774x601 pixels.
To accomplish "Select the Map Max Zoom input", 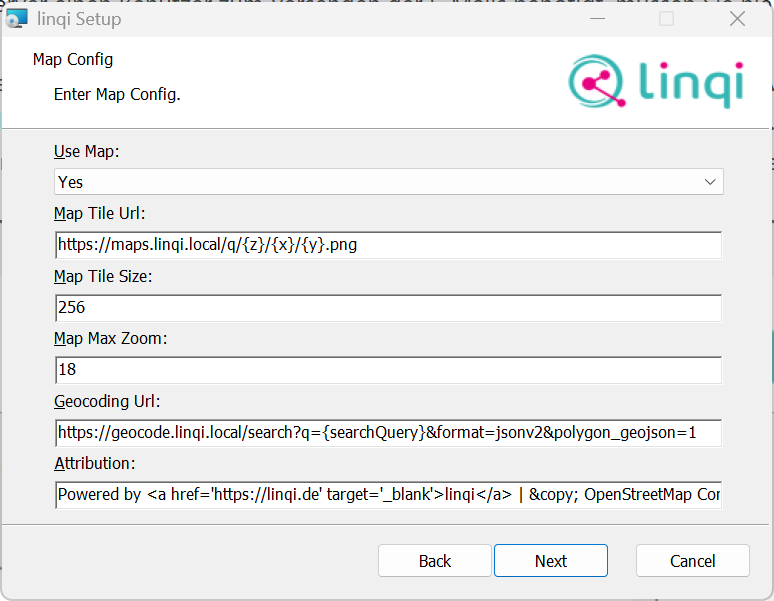I will point(388,371).
